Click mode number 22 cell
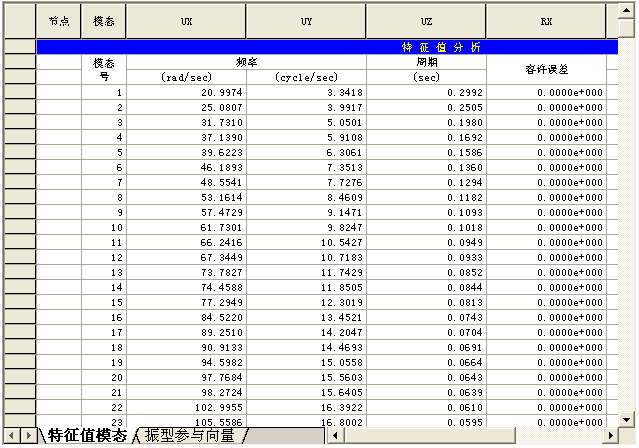639x448 pixels. click(x=104, y=408)
